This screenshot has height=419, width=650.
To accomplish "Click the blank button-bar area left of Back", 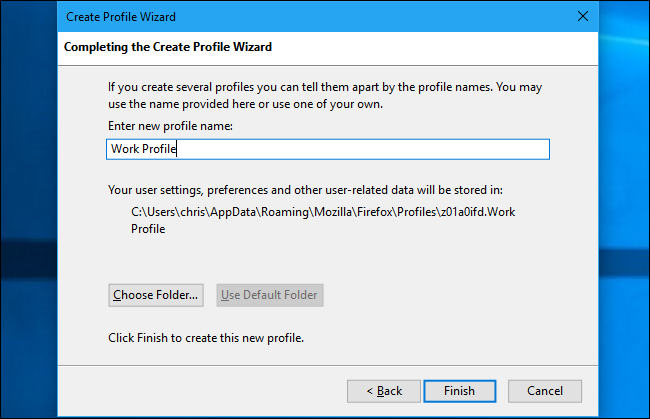I will [200, 390].
